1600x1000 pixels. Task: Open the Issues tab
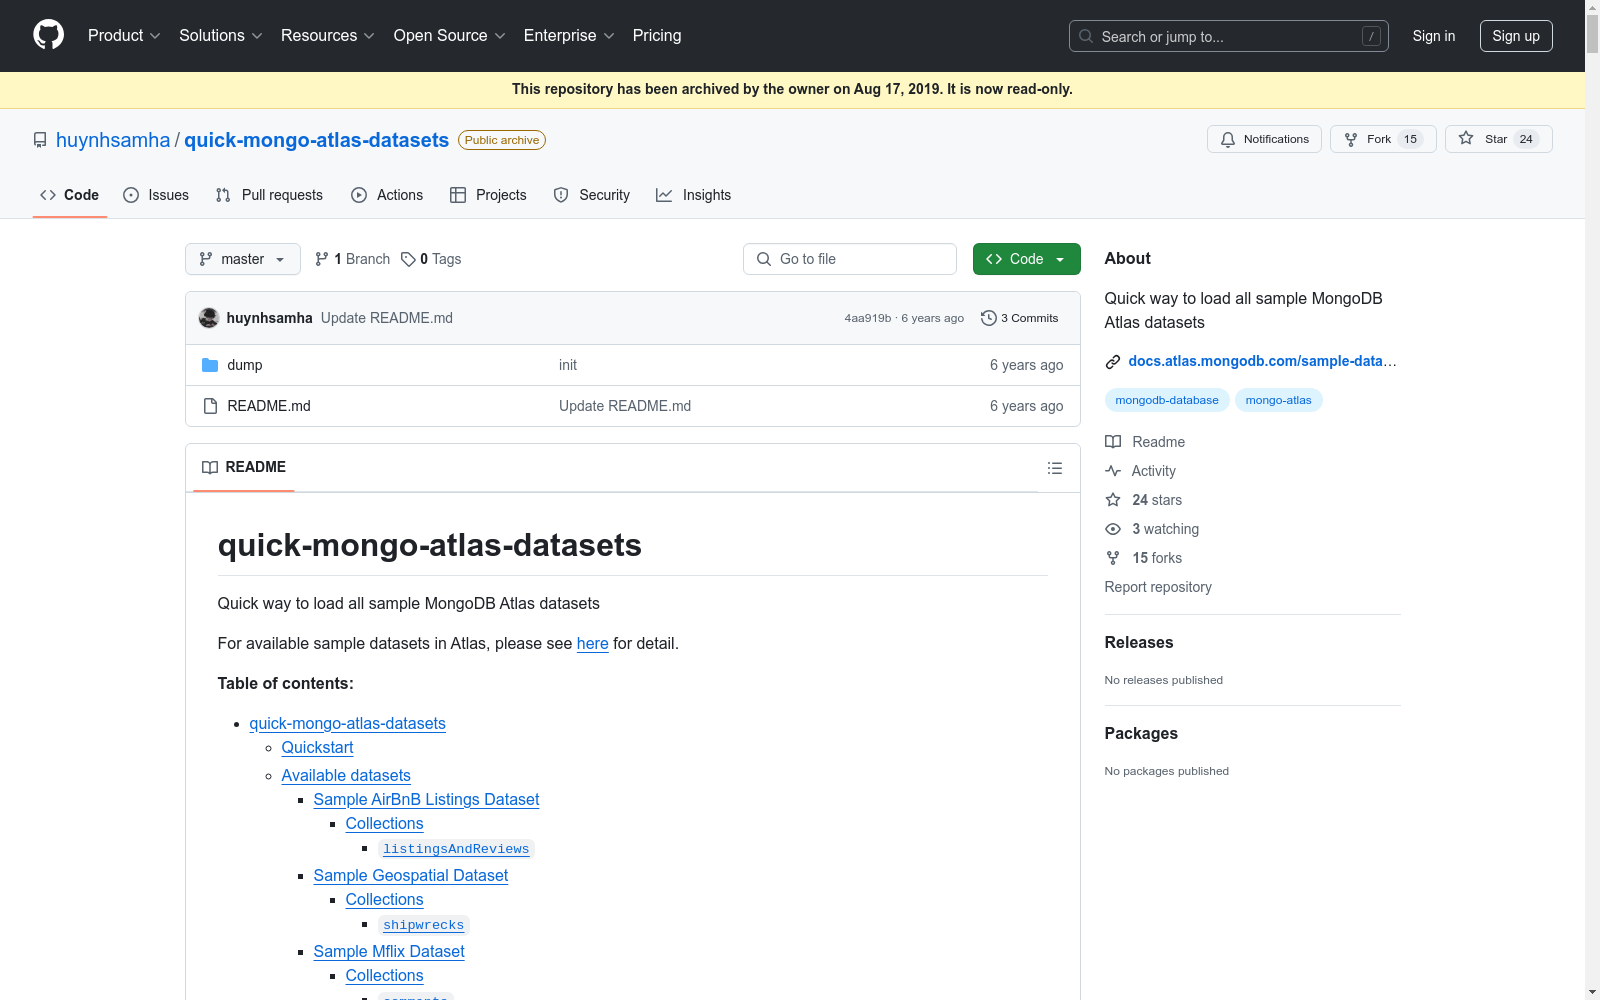pyautogui.click(x=156, y=195)
